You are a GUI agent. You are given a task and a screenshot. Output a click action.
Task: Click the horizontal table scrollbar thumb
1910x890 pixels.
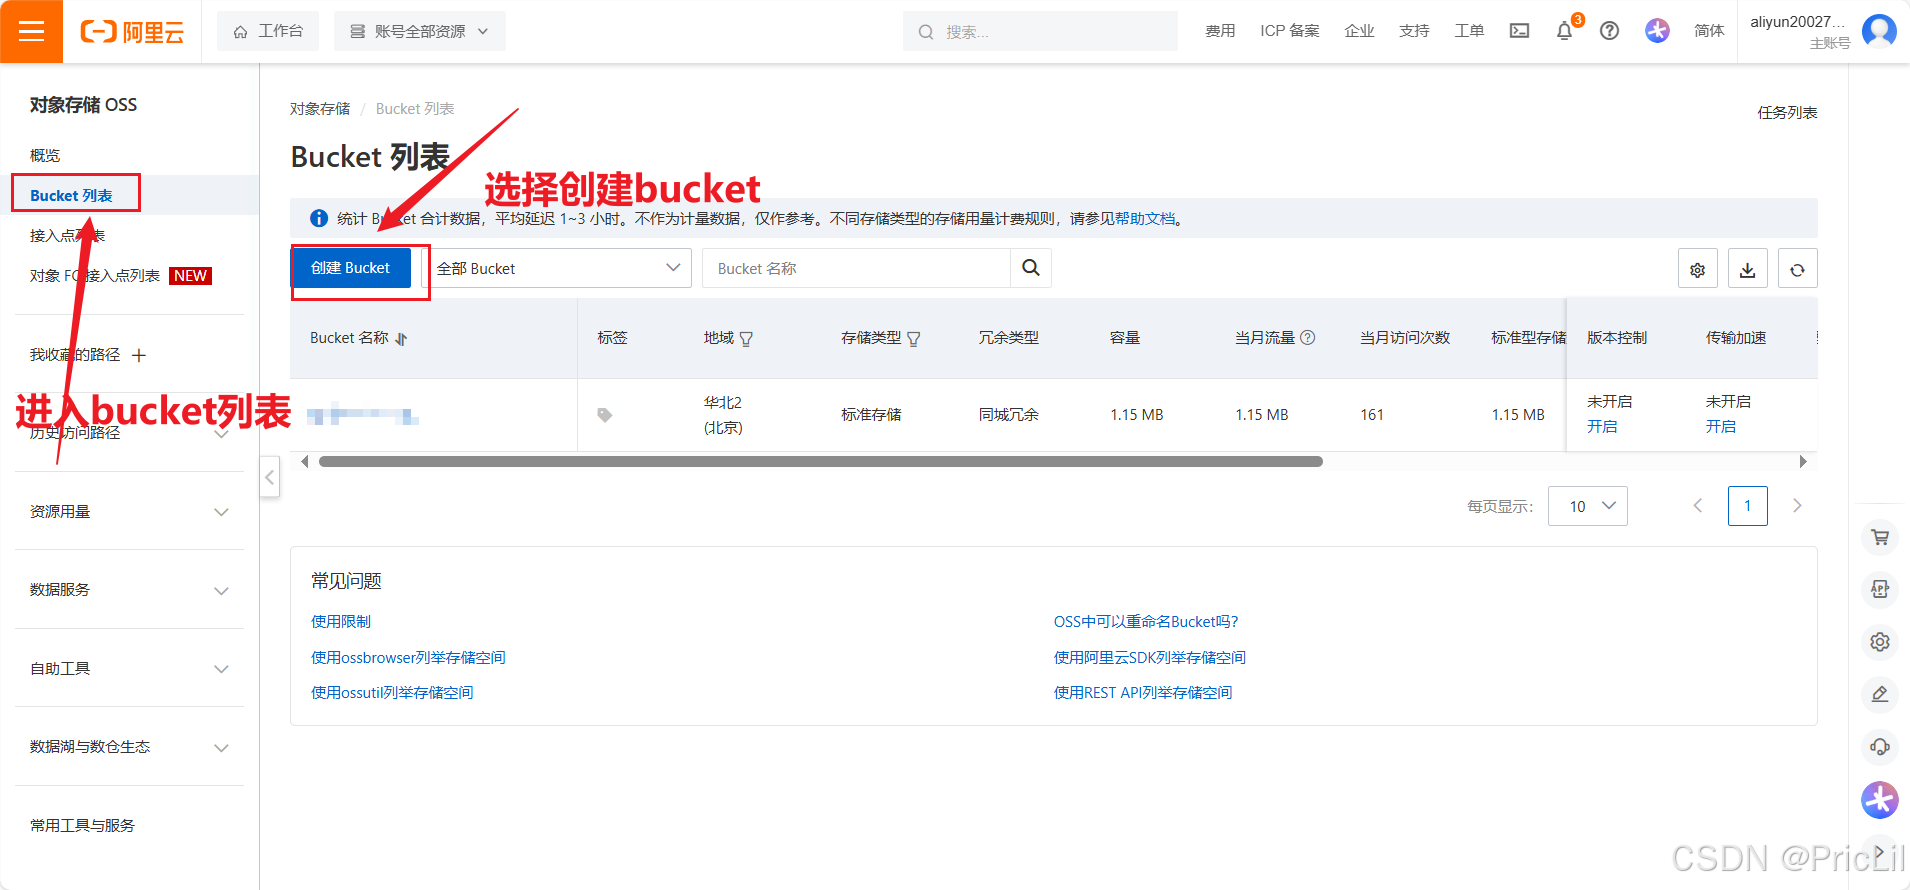point(820,462)
